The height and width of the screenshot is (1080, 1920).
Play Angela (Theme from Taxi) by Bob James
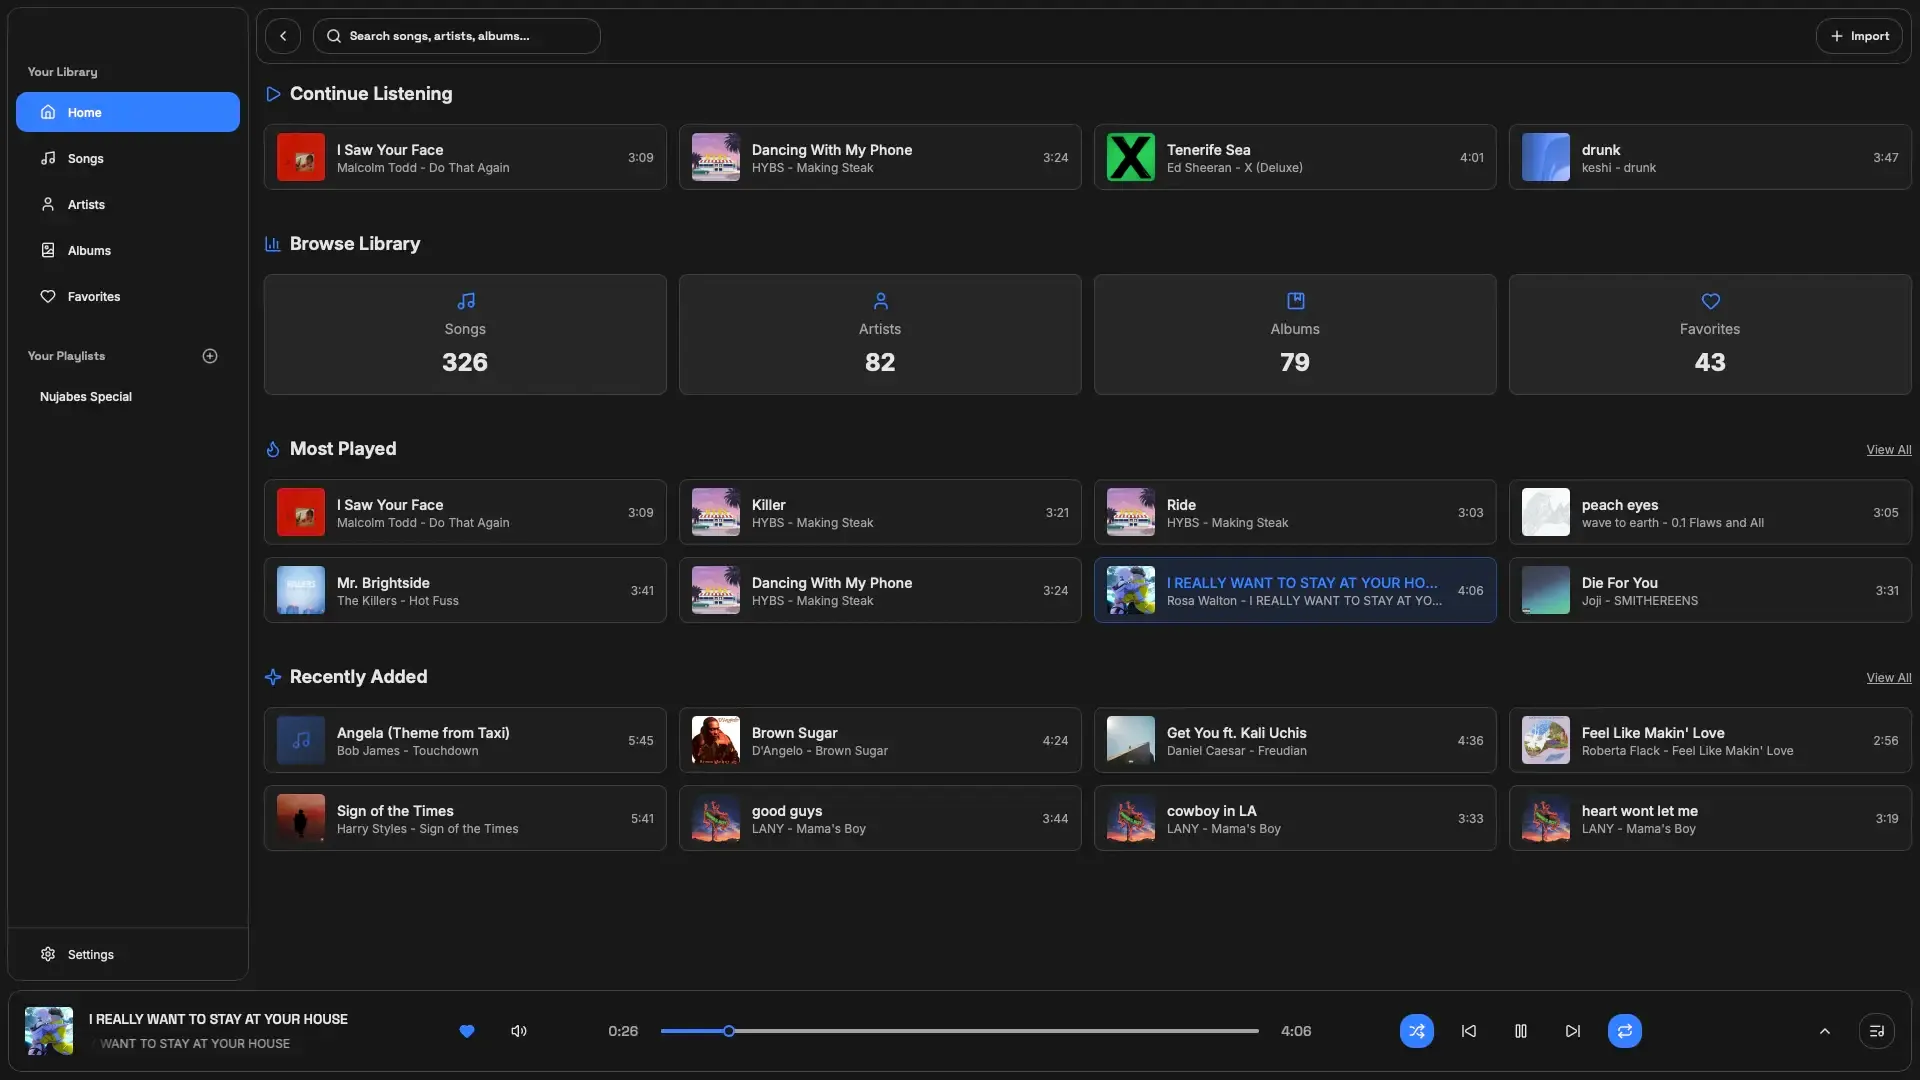coord(465,740)
